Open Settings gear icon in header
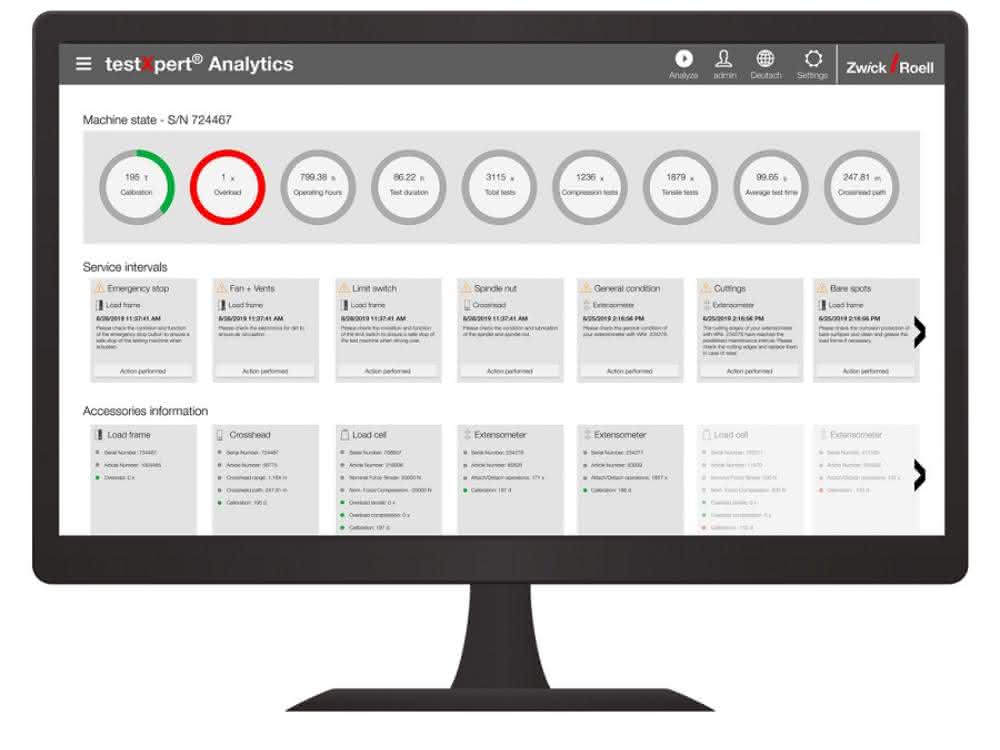1000x750 pixels. (813, 59)
